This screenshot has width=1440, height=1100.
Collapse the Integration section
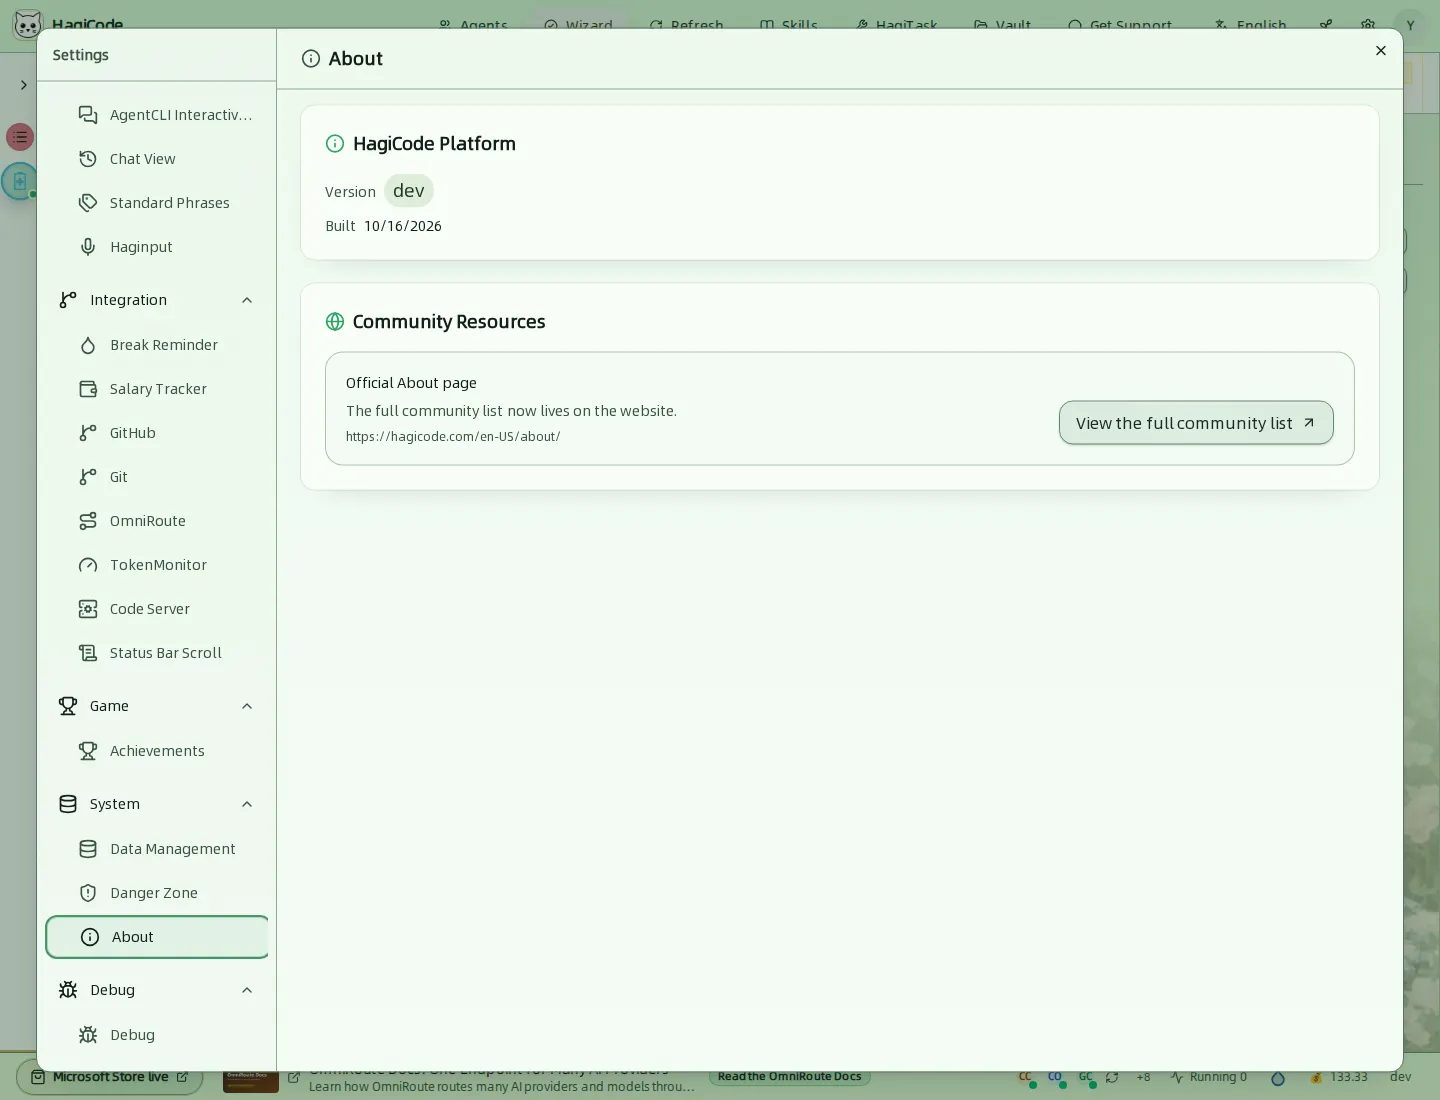pyautogui.click(x=247, y=300)
